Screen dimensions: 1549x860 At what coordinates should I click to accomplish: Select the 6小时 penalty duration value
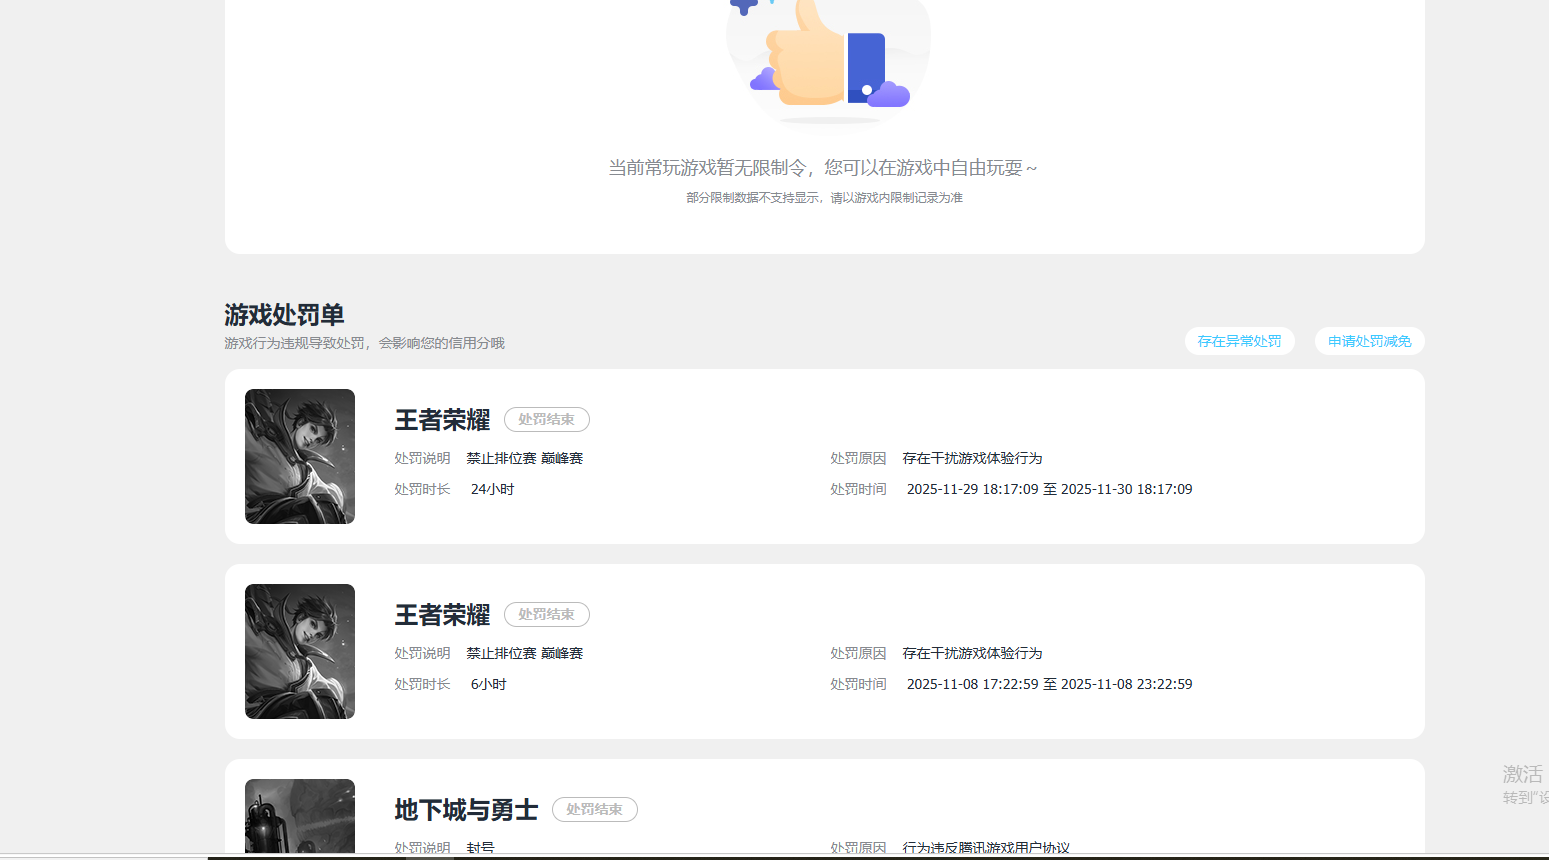tap(489, 684)
